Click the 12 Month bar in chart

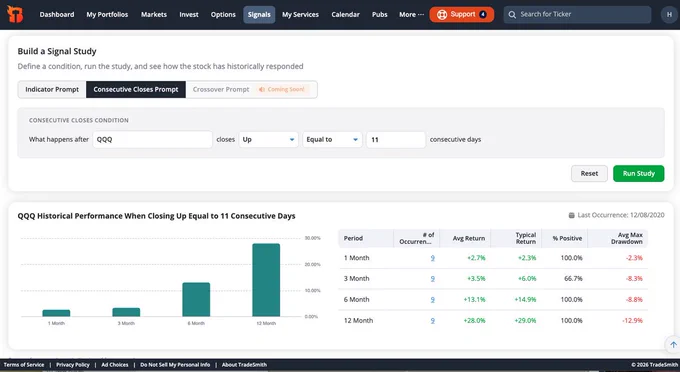coord(266,280)
